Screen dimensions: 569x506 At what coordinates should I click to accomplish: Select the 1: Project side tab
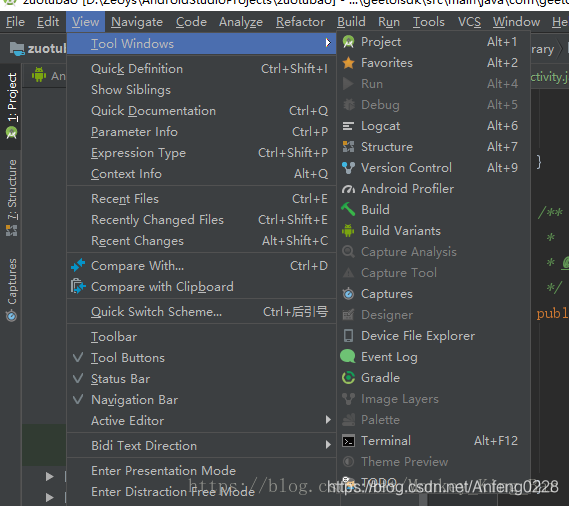tap(11, 106)
